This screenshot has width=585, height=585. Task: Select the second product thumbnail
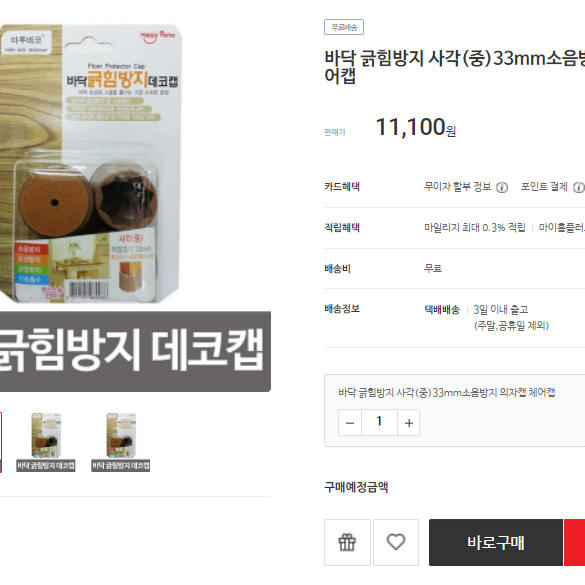coord(46,442)
